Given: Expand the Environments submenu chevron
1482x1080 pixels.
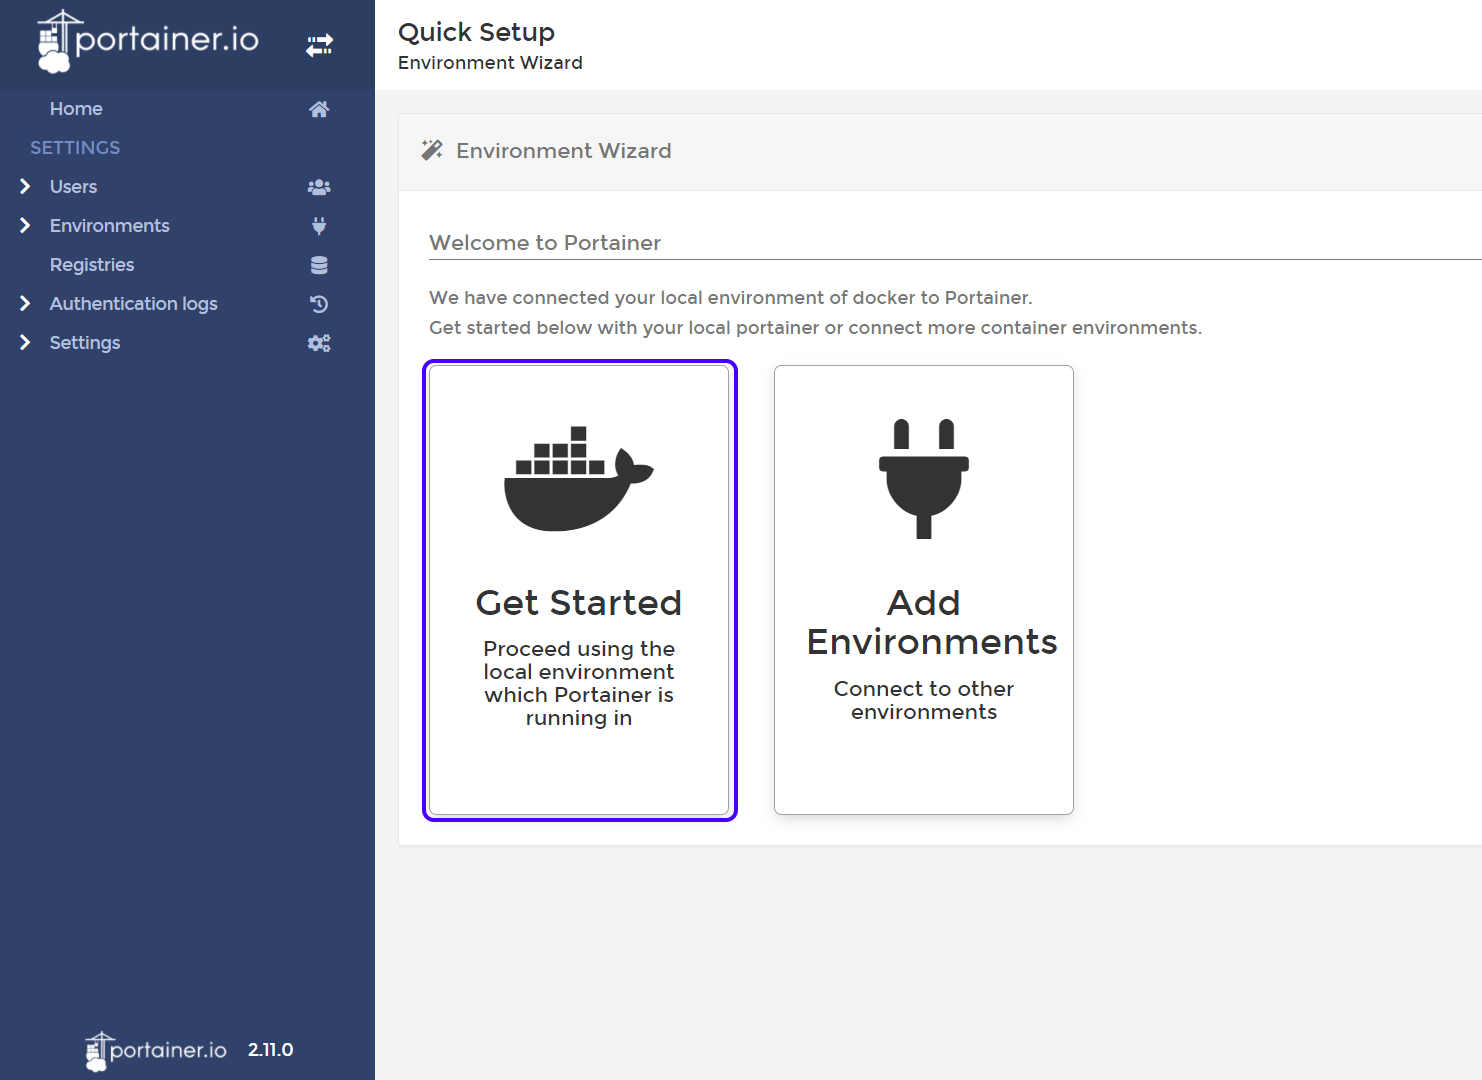Looking at the screenshot, I should pos(25,226).
